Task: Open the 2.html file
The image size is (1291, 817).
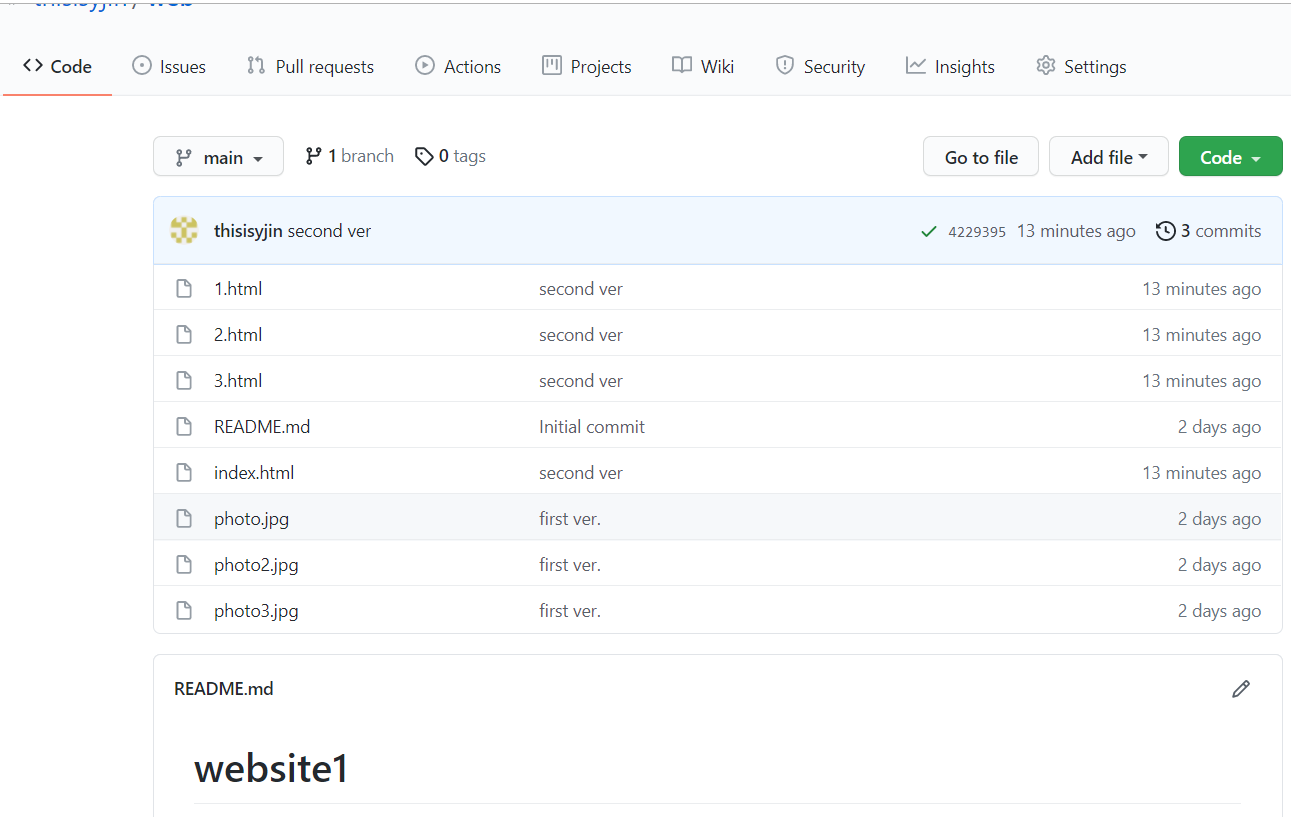Action: (238, 335)
